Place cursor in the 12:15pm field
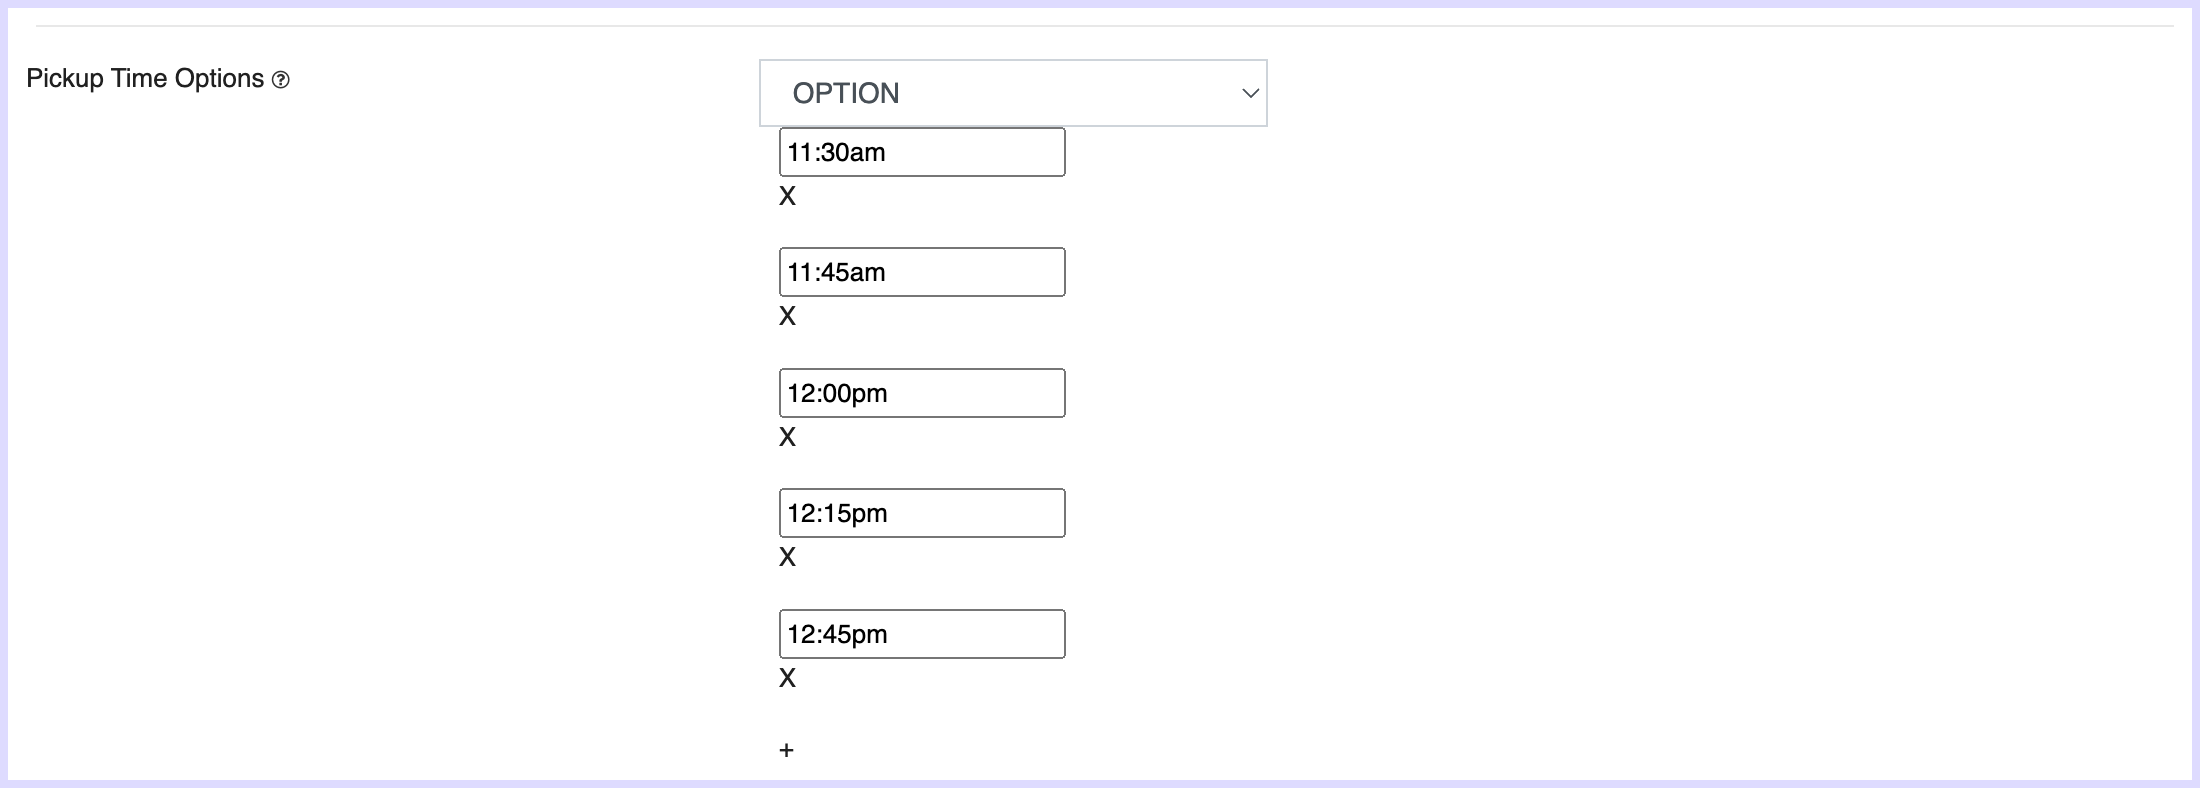 tap(921, 513)
